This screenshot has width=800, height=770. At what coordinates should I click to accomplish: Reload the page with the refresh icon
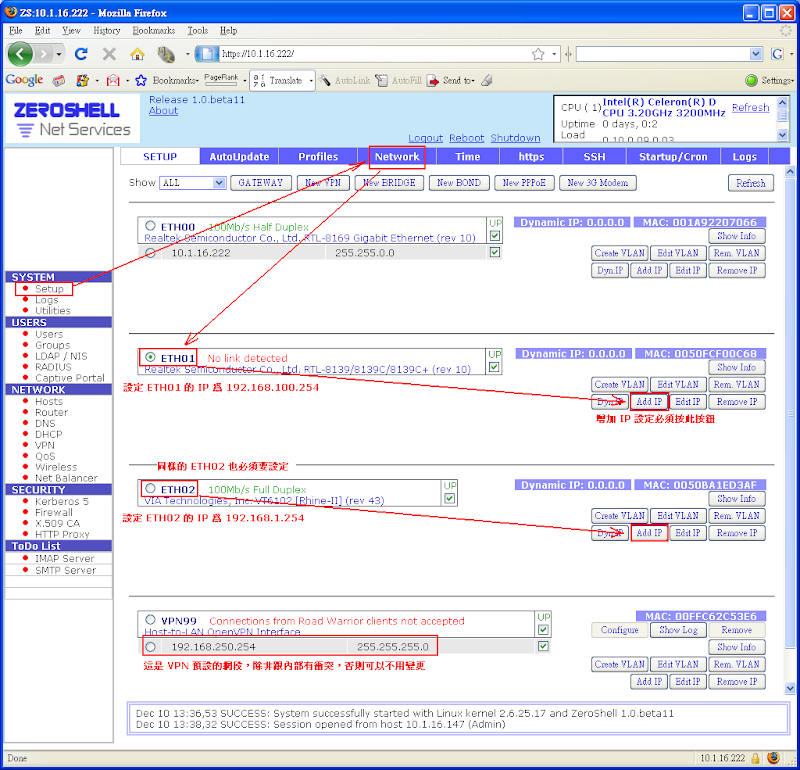tap(81, 54)
